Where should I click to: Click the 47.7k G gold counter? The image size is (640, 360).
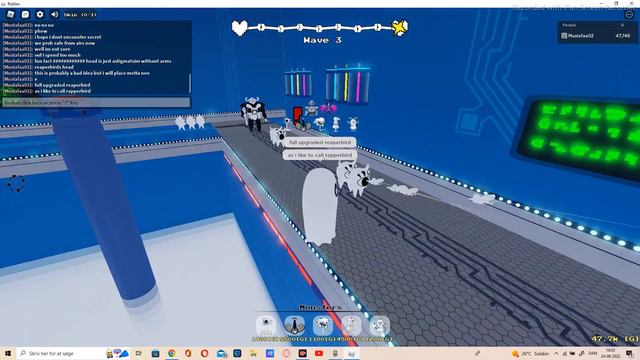point(615,339)
